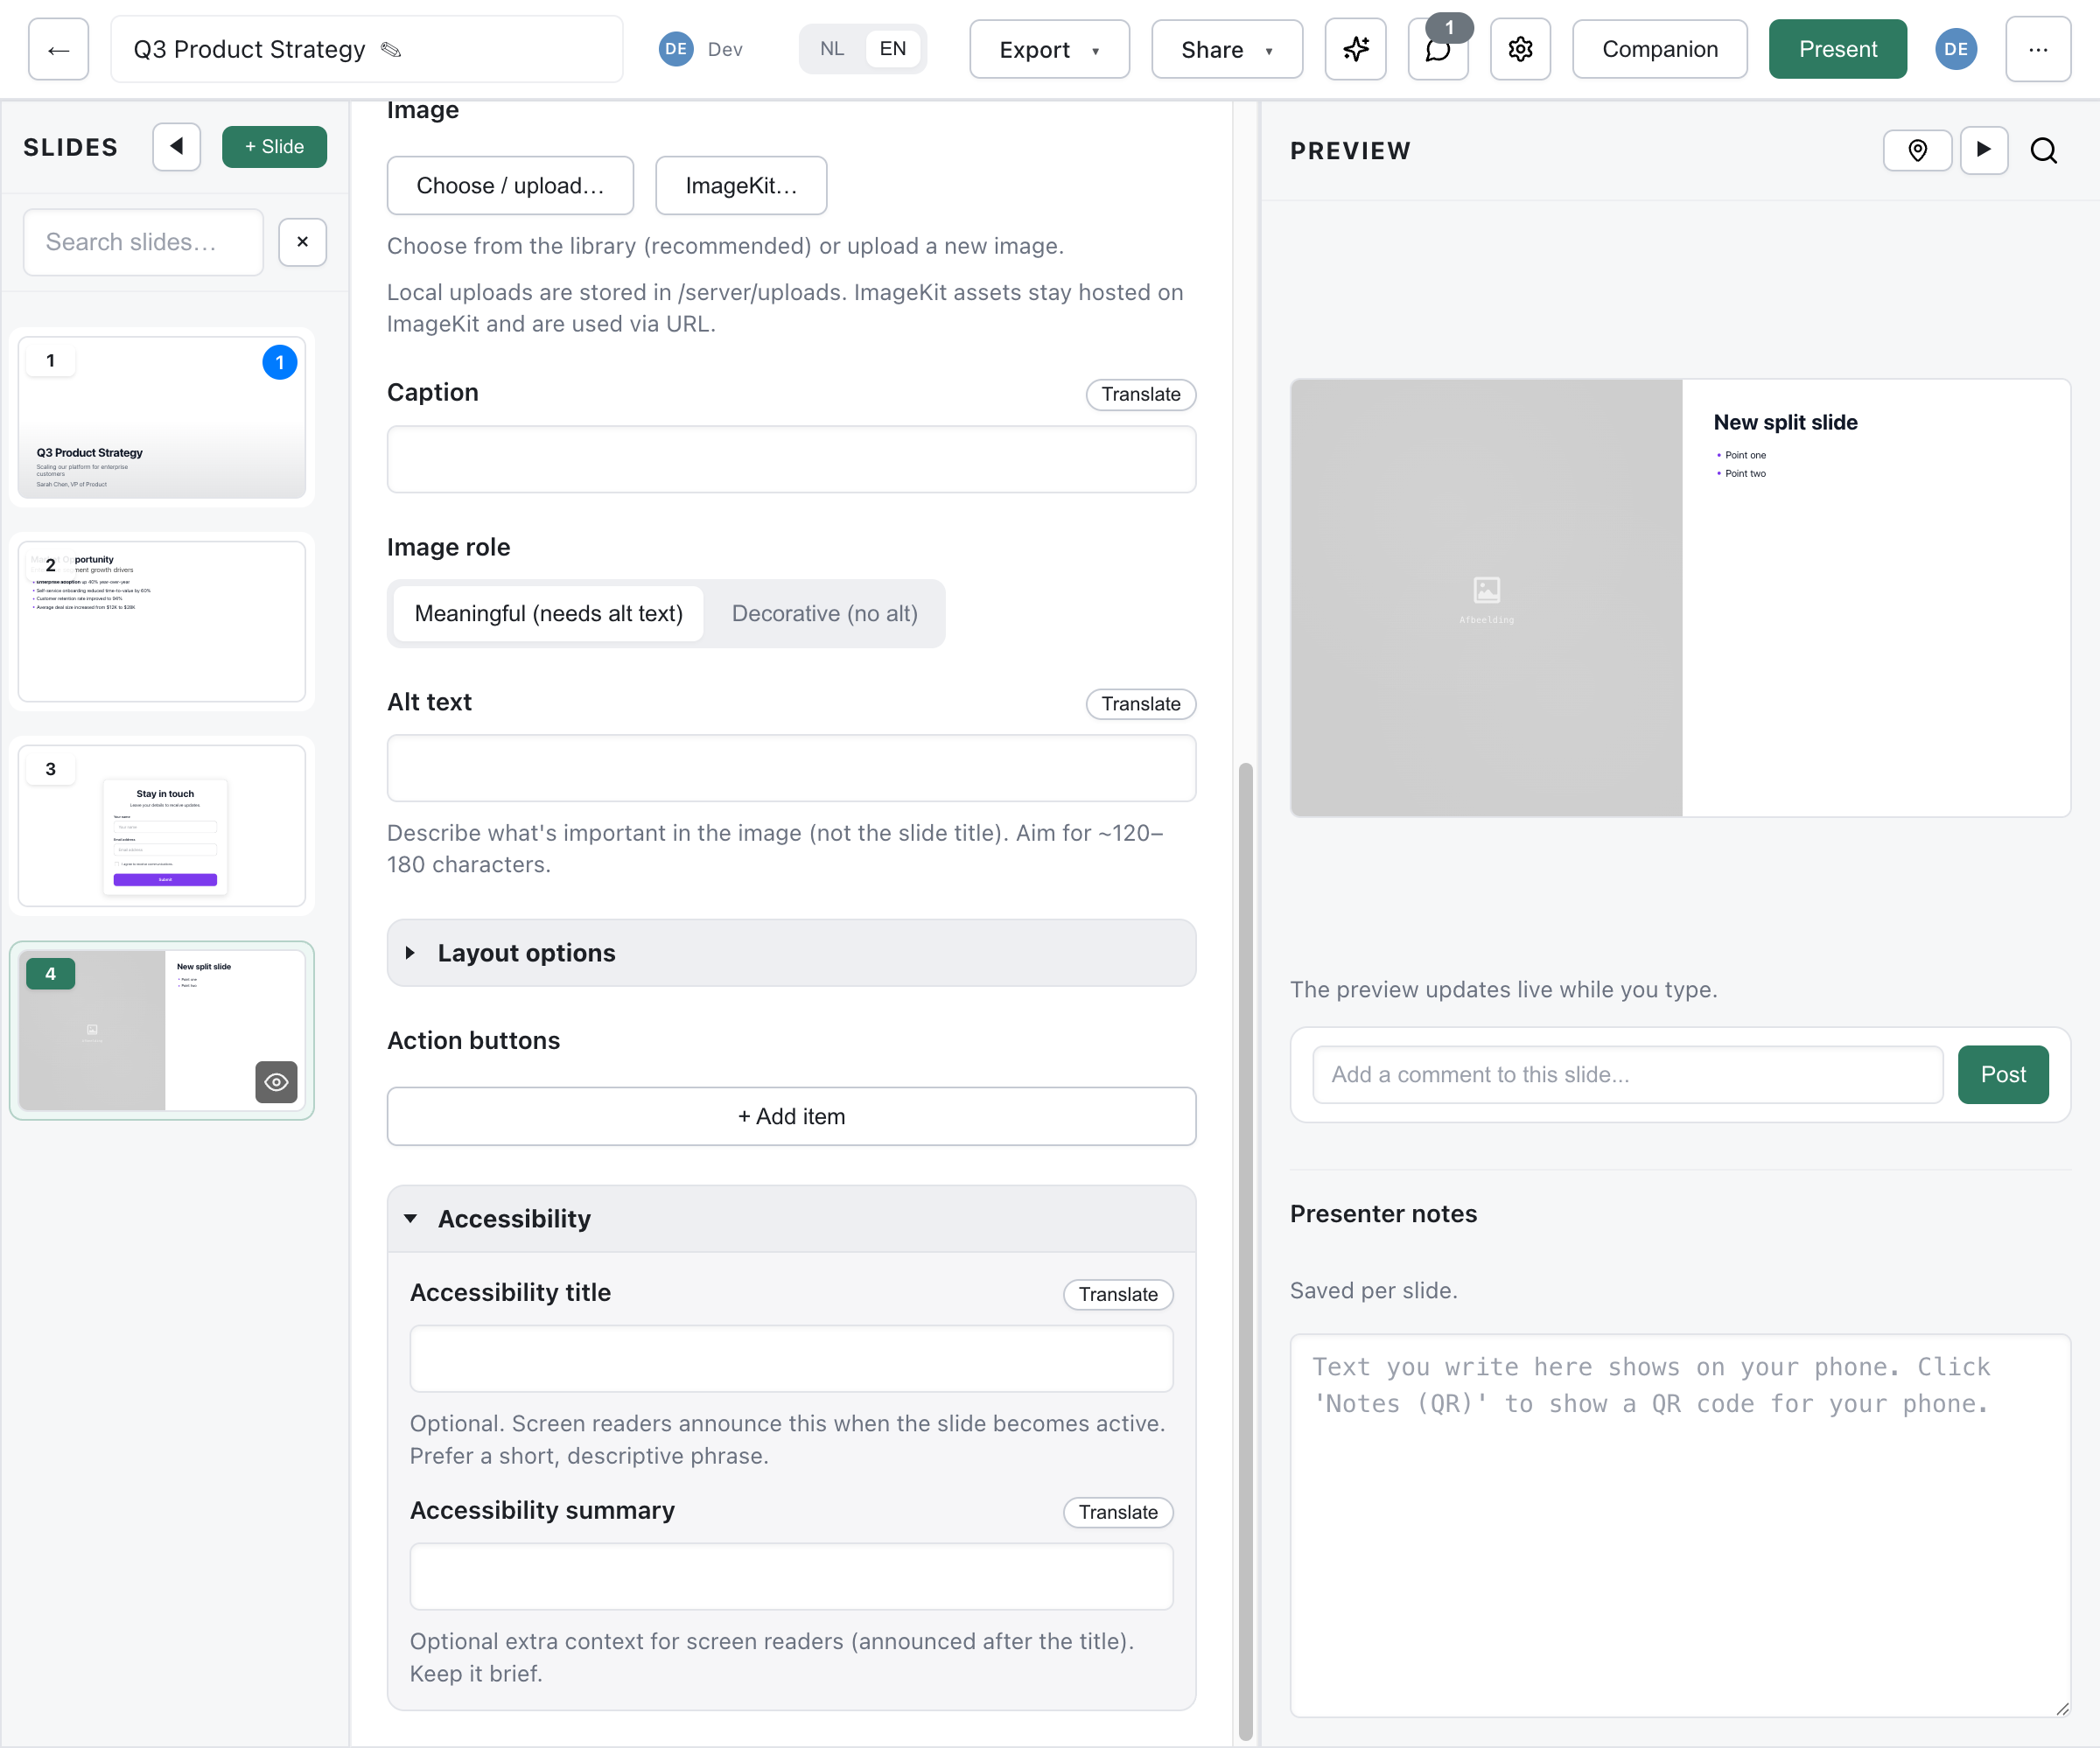Select slide 1 thumbnail Q3 Product Strategy

tap(162, 417)
